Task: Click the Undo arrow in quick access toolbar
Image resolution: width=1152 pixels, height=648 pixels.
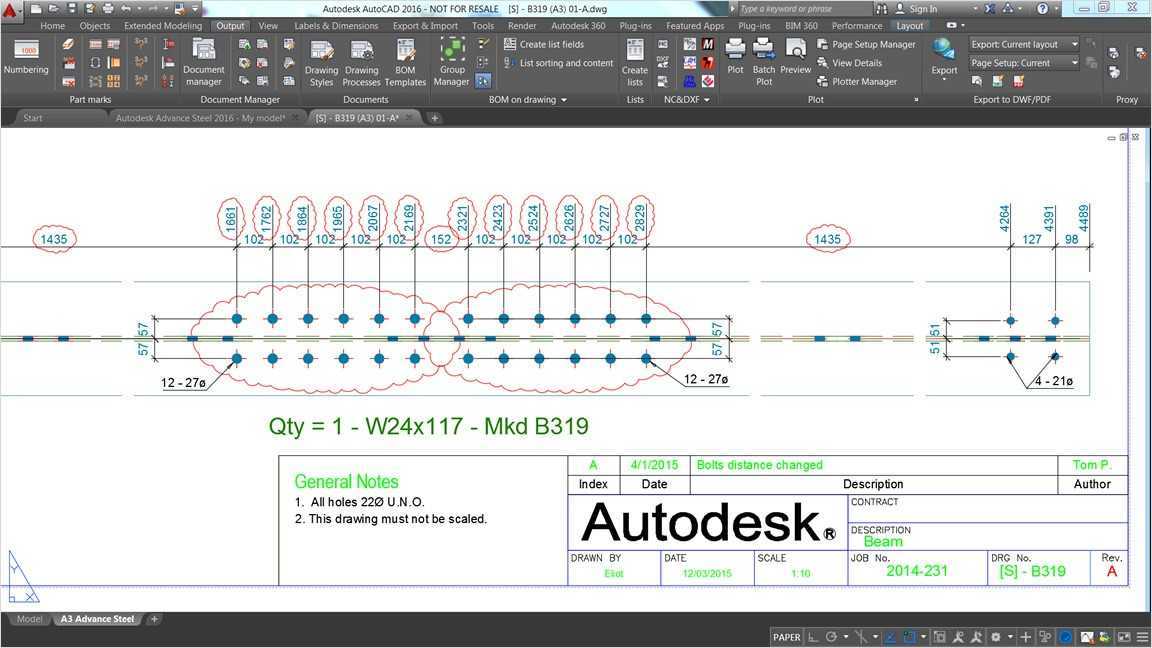Action: coord(126,9)
